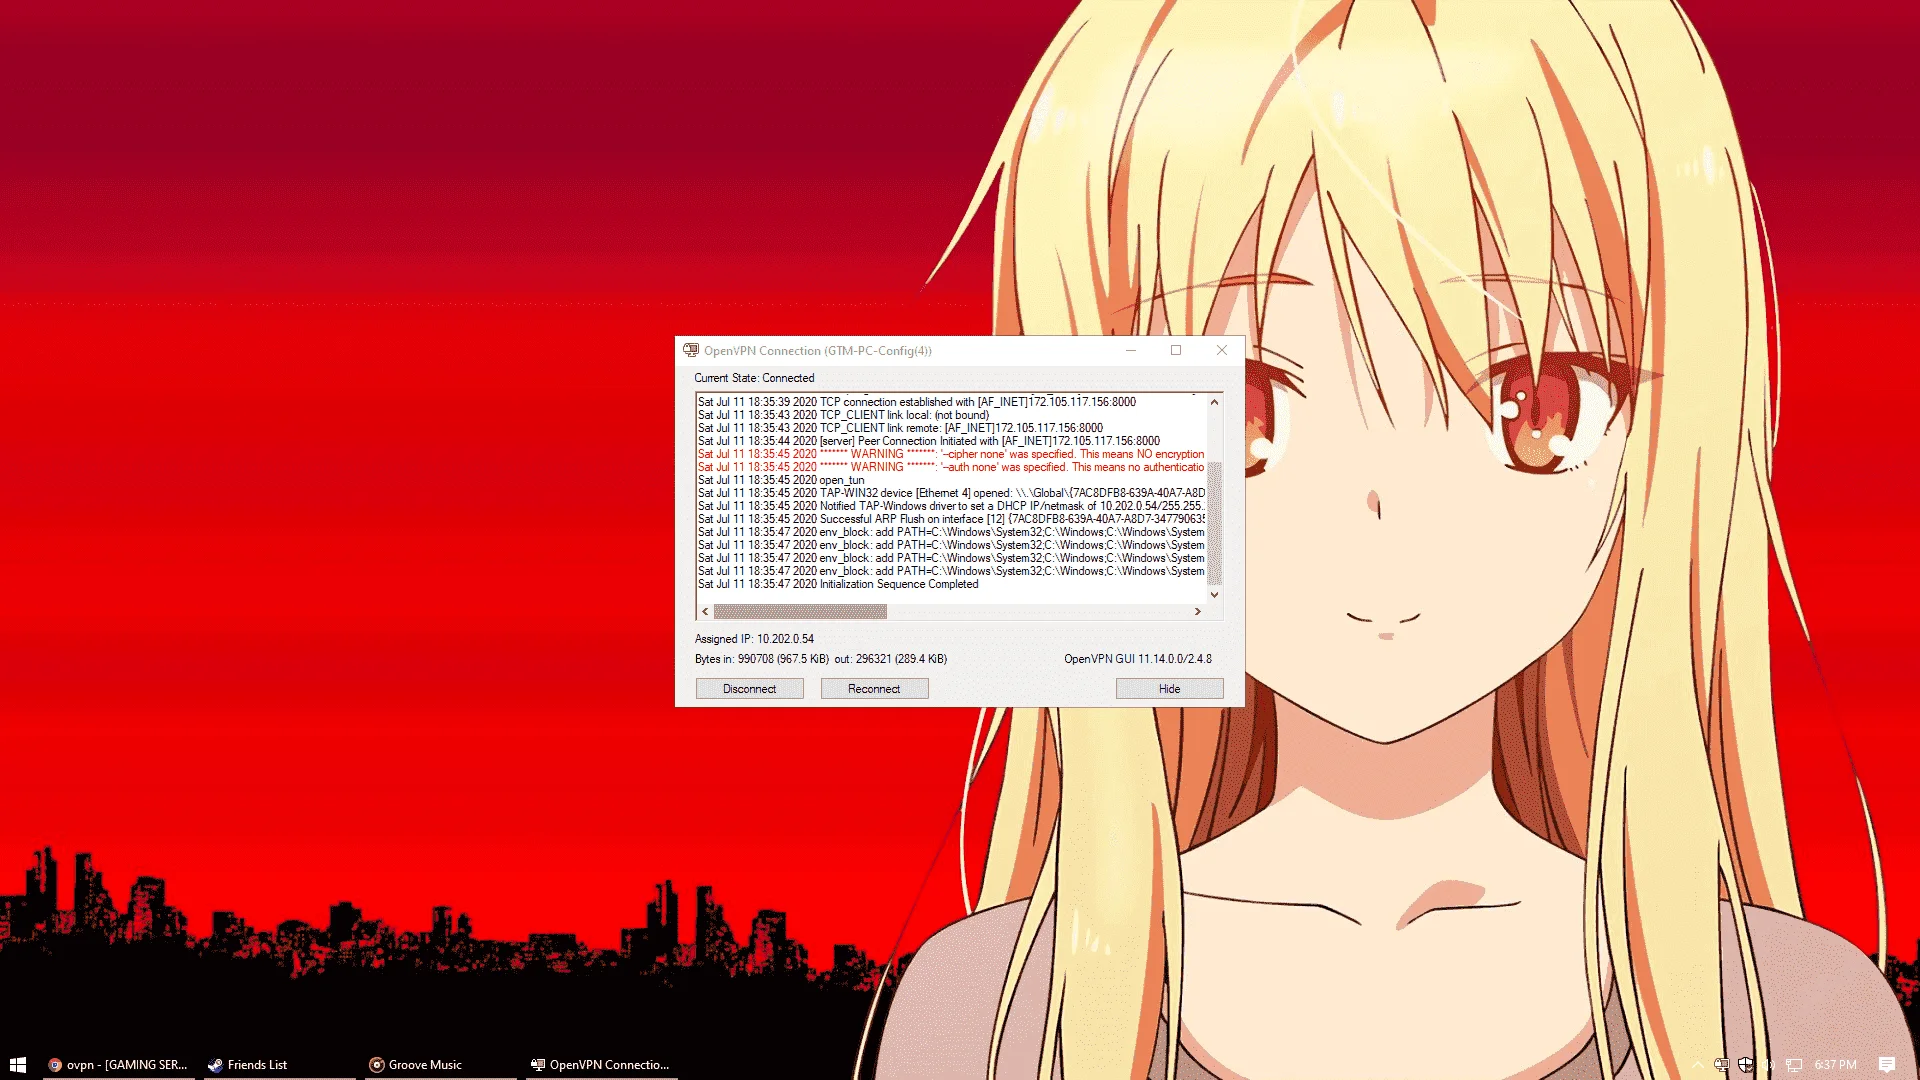Click the taskbar clock 6:37 PM

coord(1835,1065)
